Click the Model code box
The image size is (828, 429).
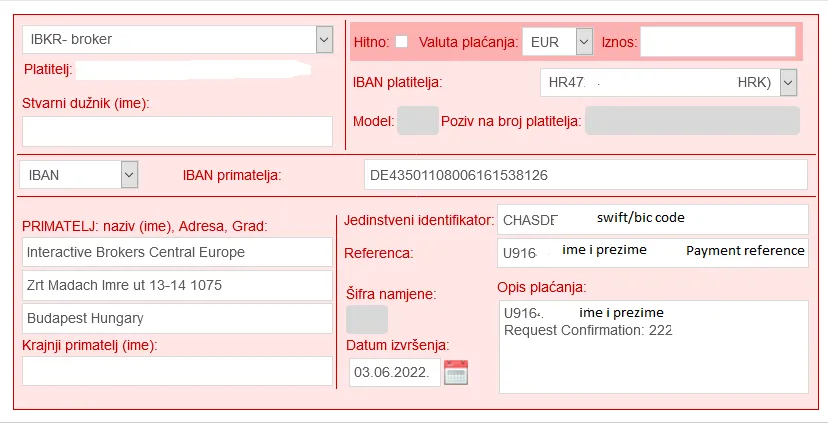(418, 120)
